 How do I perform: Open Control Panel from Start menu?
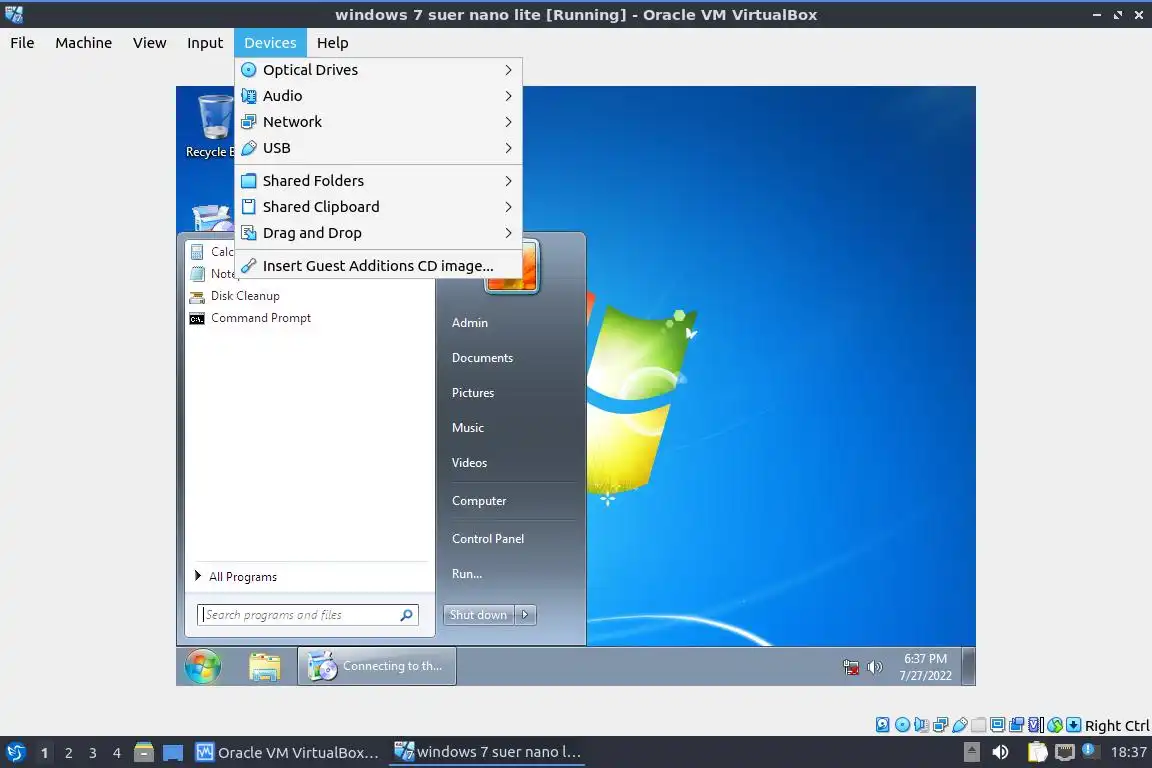click(x=488, y=539)
